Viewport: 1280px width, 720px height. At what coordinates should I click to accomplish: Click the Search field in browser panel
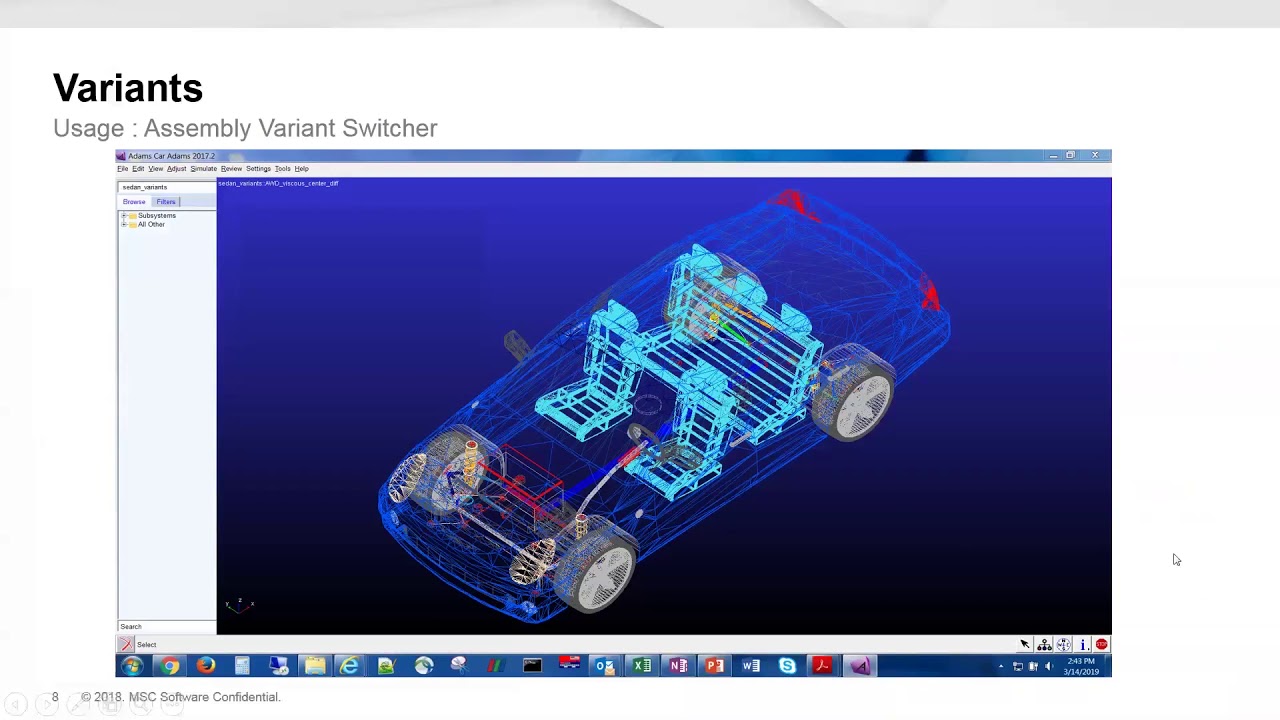[167, 627]
